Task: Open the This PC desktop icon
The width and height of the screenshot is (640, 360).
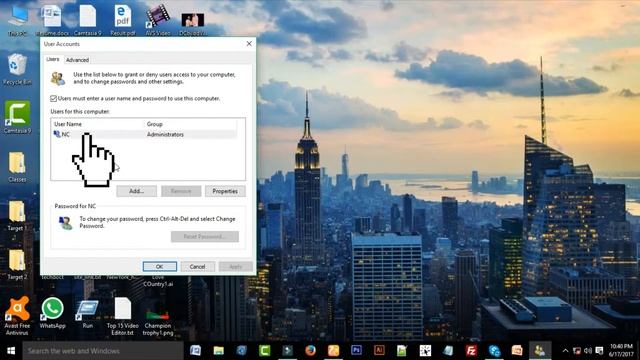Action: point(17,20)
